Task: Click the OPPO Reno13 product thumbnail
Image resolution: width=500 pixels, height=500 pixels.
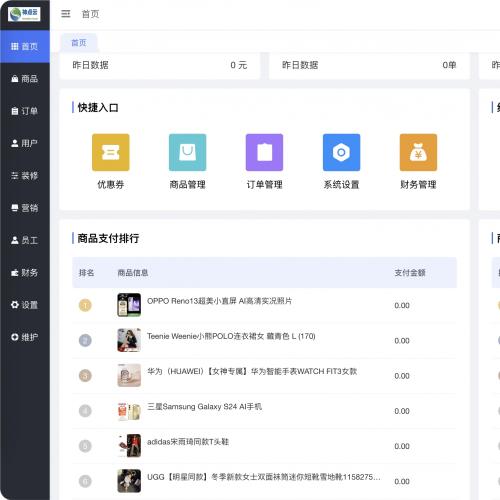Action: 129,305
